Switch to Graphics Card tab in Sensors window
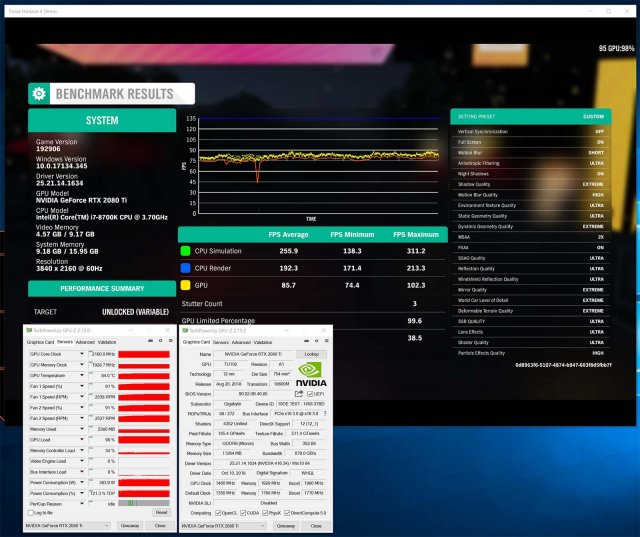The width and height of the screenshot is (640, 537). (40, 342)
